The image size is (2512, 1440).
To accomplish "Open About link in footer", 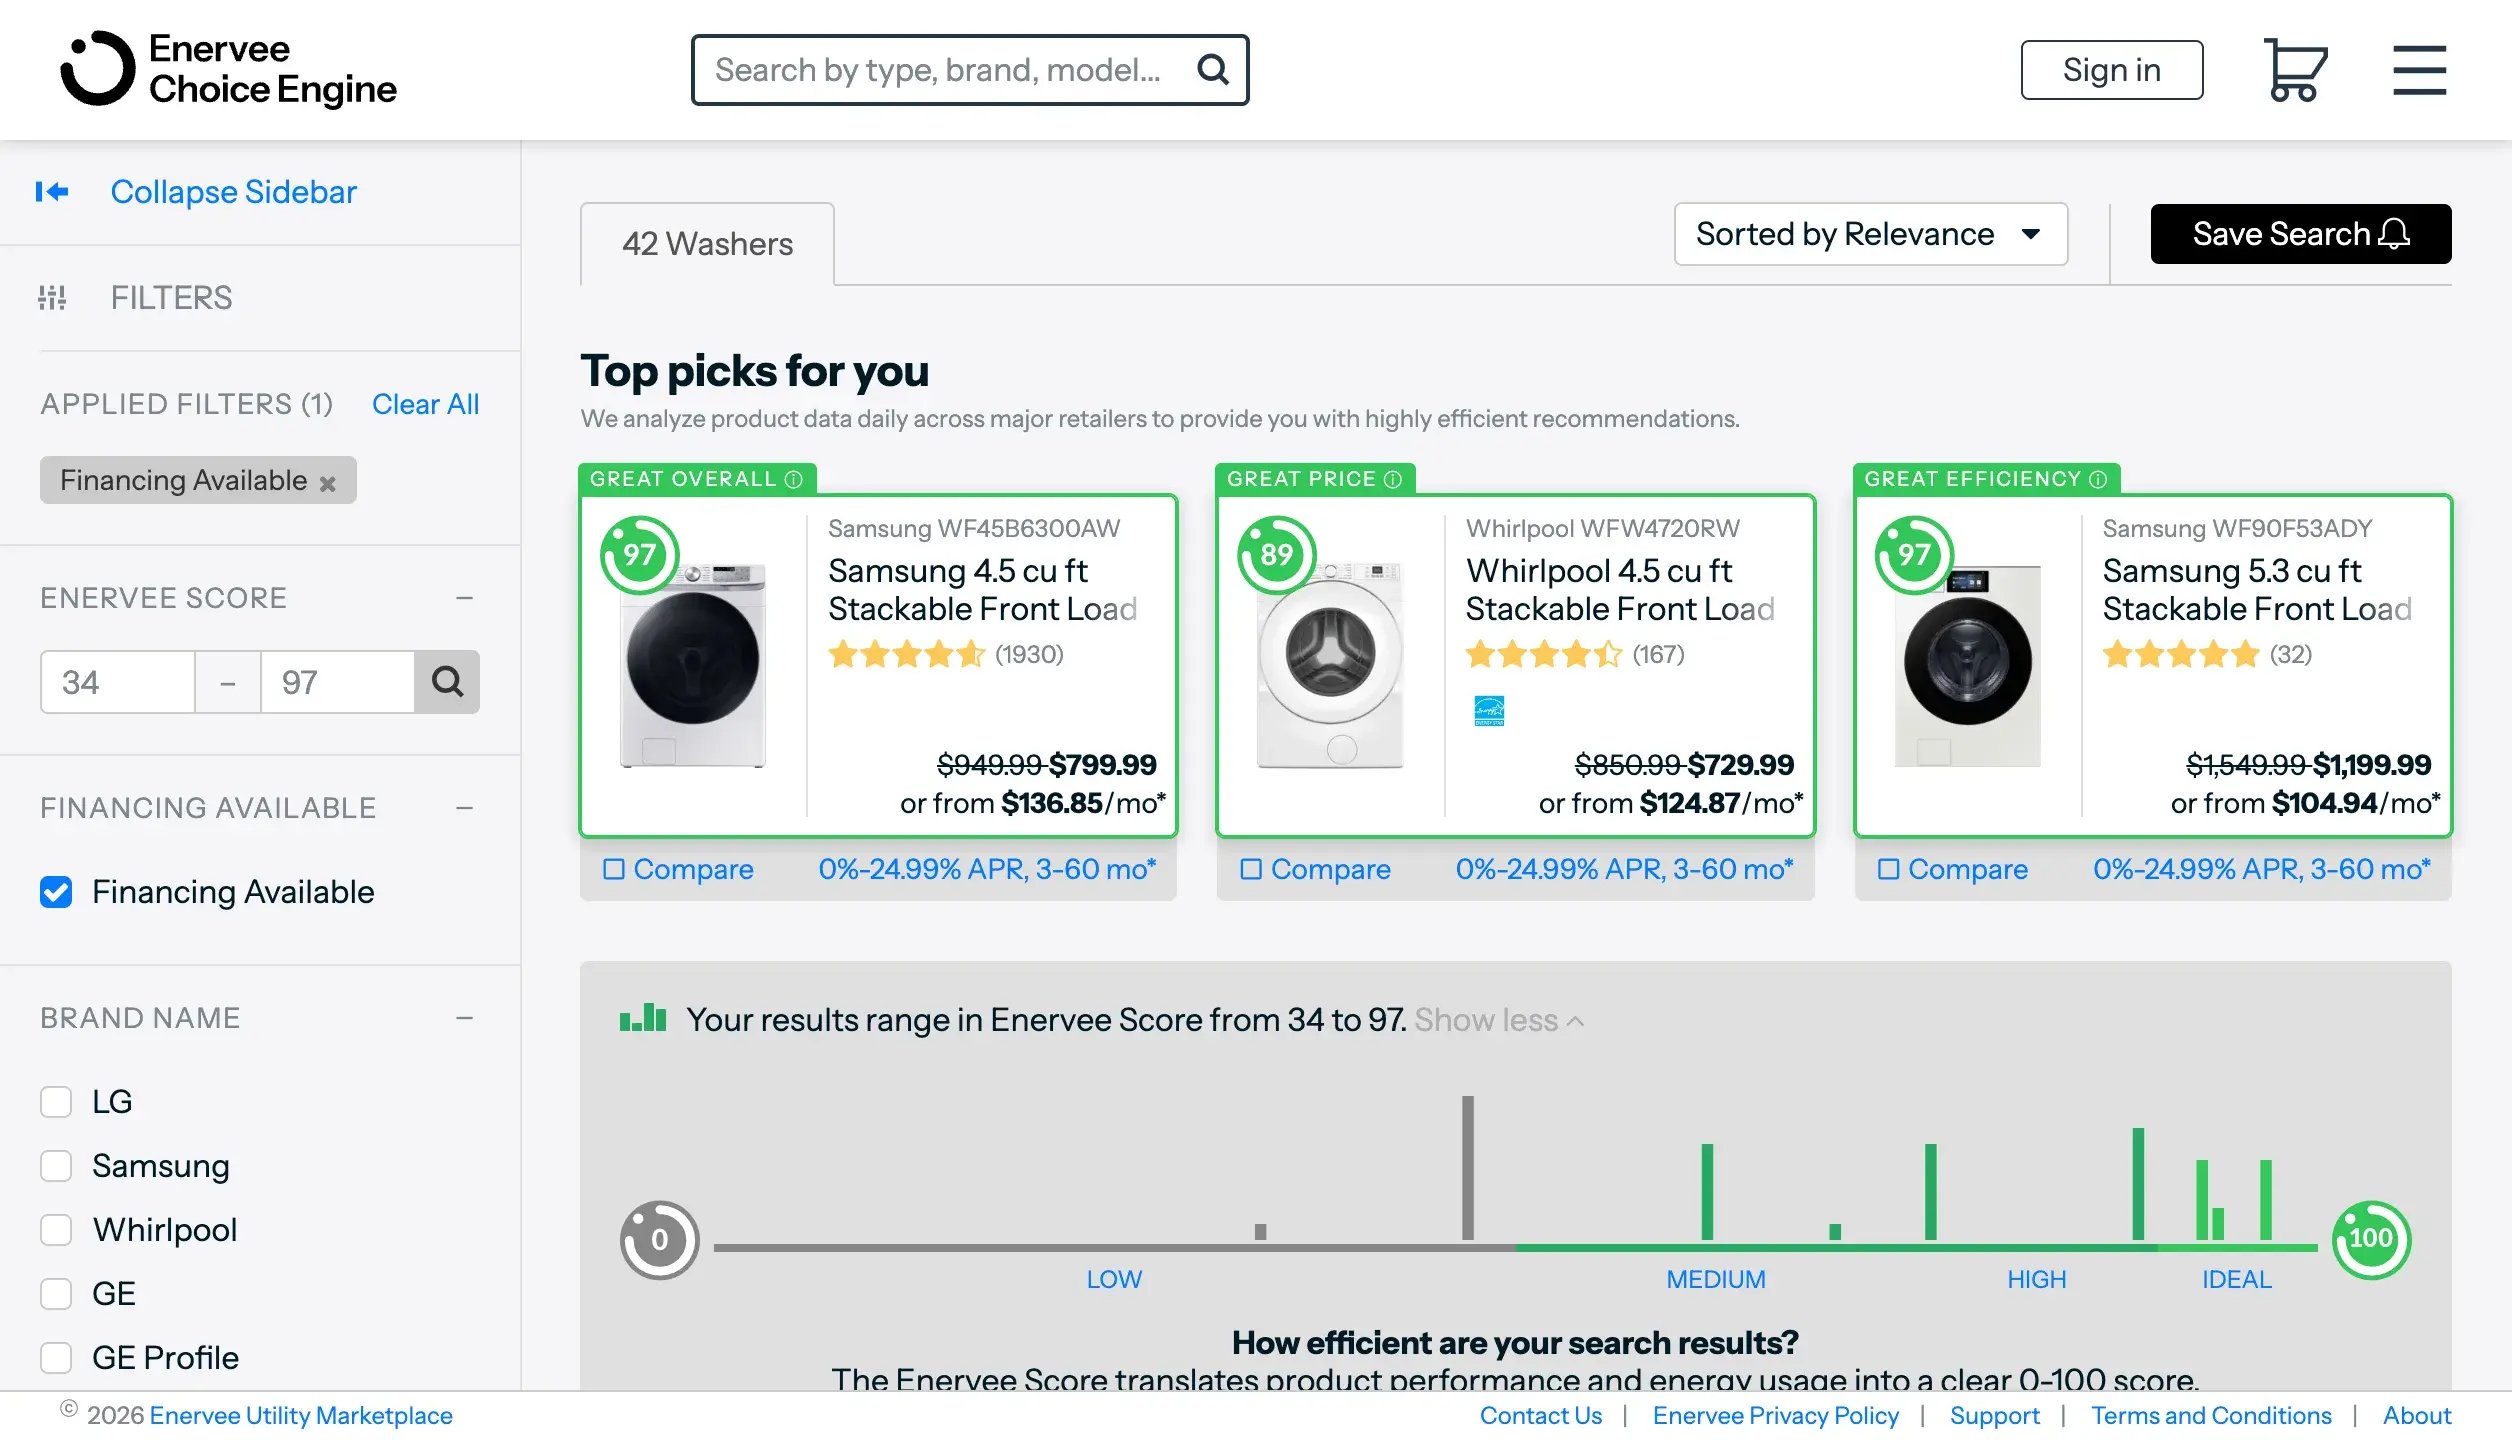I will click(2416, 1415).
